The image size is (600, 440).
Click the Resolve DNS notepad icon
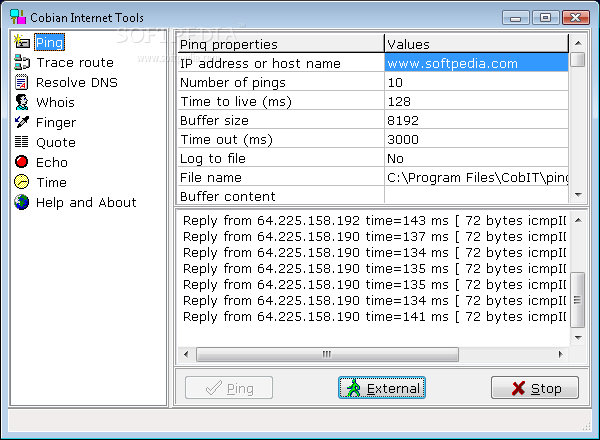pos(22,82)
